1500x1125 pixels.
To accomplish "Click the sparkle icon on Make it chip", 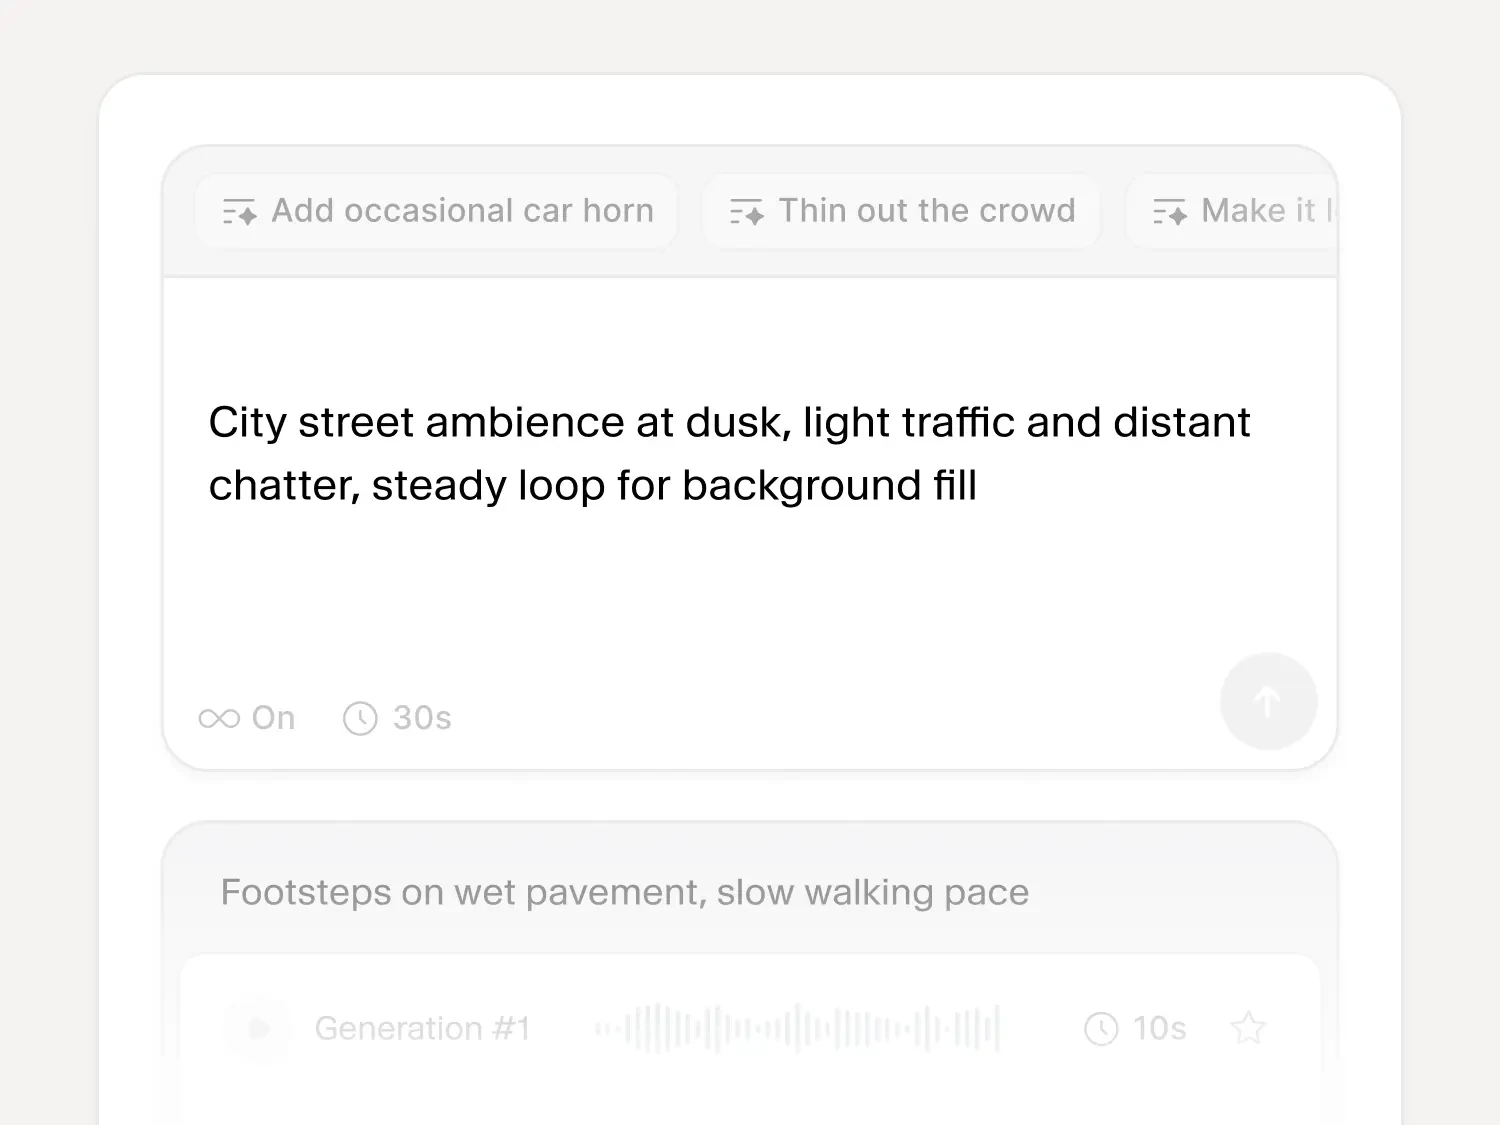I will (x=1170, y=211).
